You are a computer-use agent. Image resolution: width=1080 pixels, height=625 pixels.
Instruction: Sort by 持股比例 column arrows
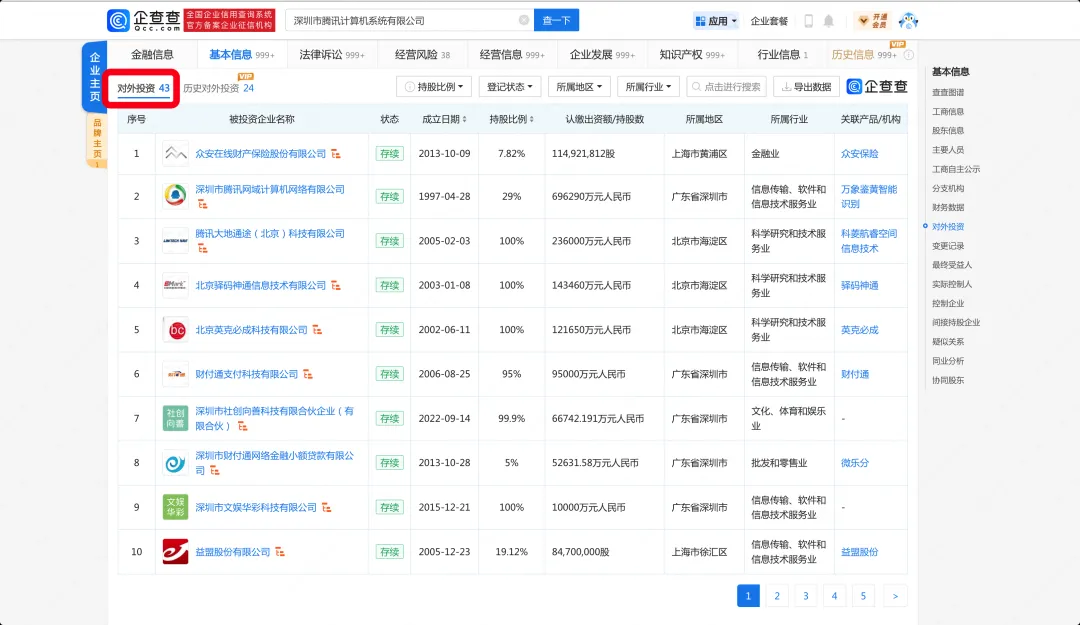click(x=531, y=119)
